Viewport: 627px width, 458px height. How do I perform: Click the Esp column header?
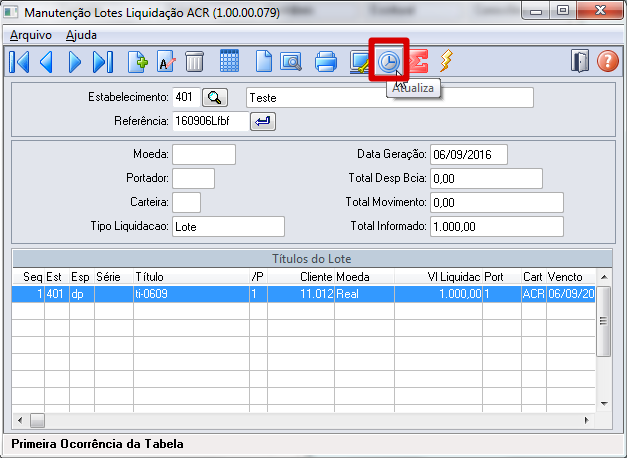82,277
